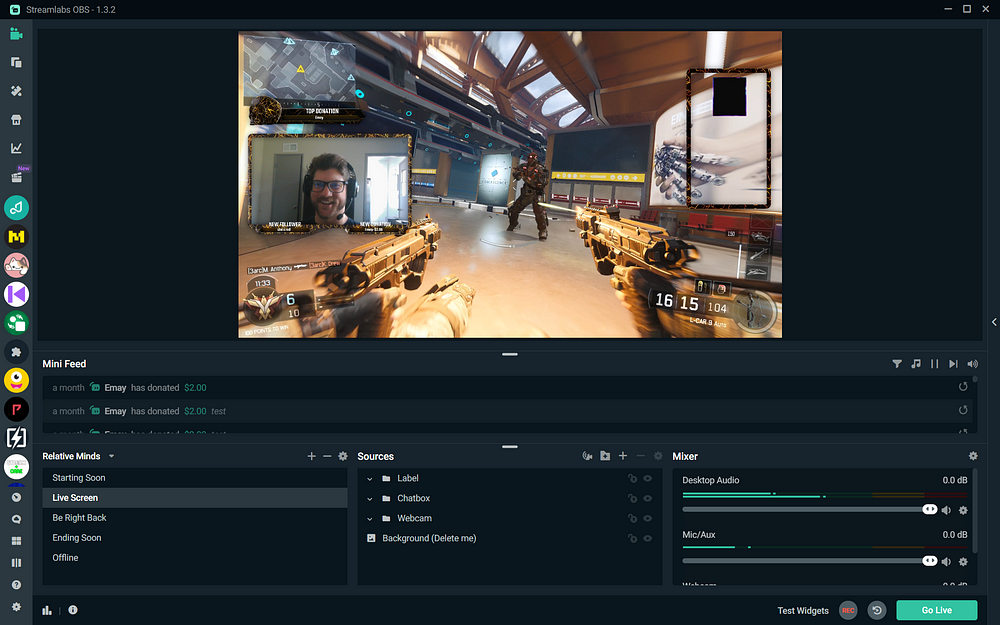Screen dimensions: 1000x625
Task: Lock the Background (Delete me) source
Action: [632, 538]
